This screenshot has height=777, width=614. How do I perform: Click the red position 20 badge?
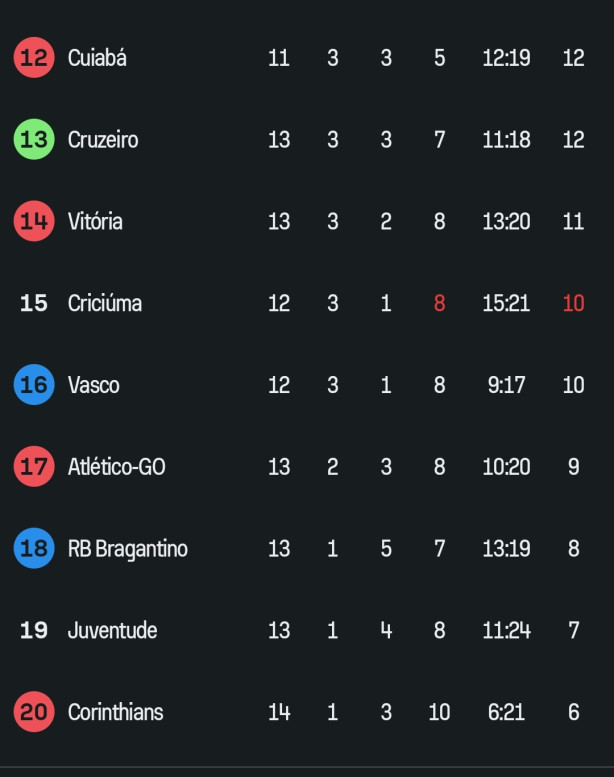[34, 712]
